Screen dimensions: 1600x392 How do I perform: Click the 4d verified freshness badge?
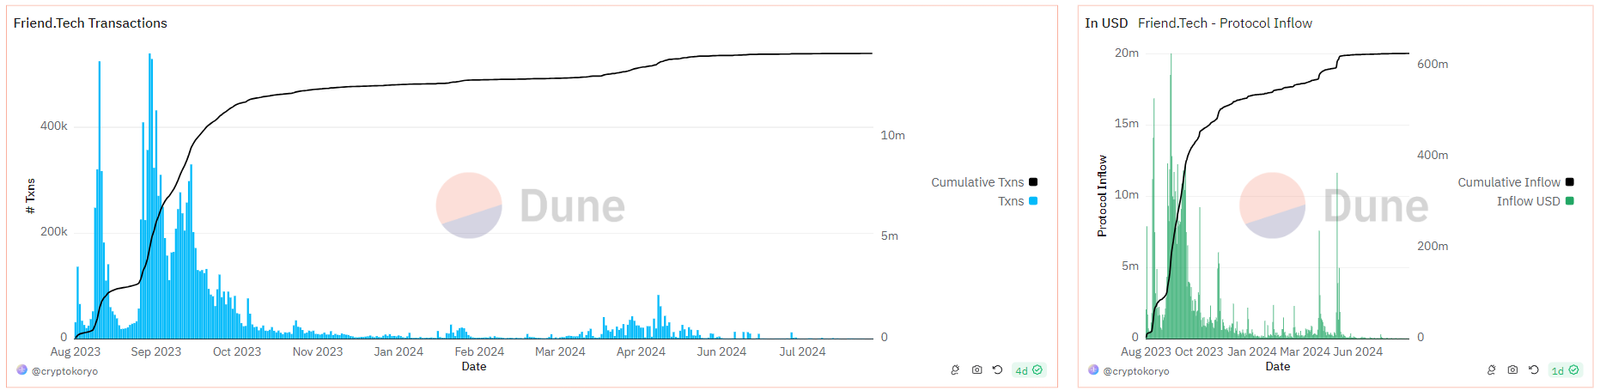click(x=1029, y=370)
